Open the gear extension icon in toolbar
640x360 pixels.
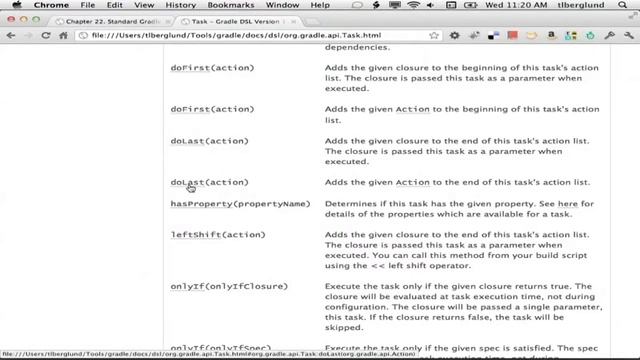[x=454, y=36]
